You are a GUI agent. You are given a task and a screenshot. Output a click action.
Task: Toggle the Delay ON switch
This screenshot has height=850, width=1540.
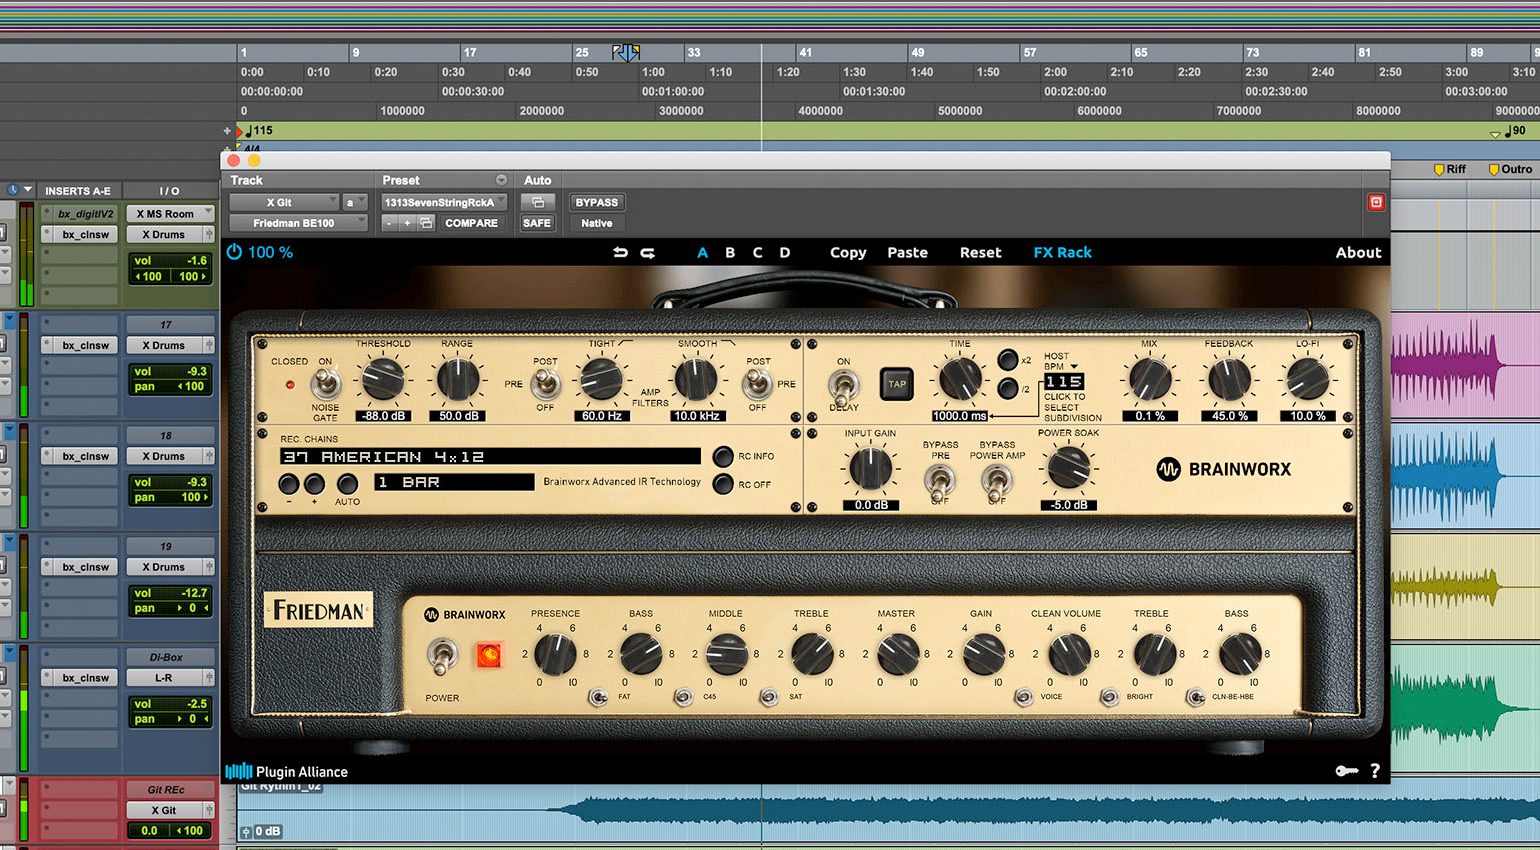pos(844,385)
